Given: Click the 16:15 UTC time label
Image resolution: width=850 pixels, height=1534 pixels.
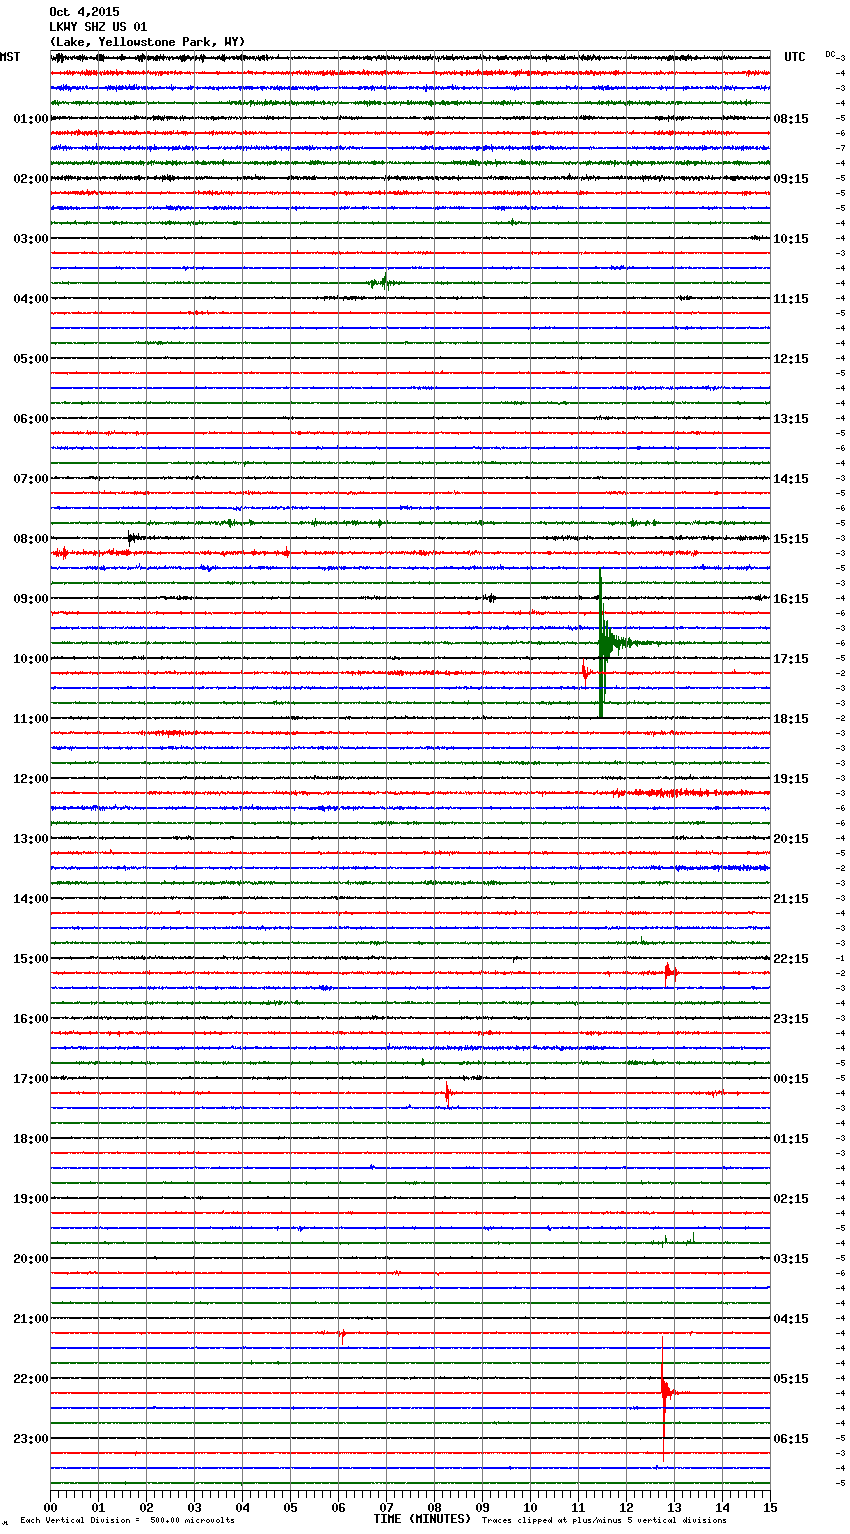Looking at the screenshot, I should tap(791, 599).
